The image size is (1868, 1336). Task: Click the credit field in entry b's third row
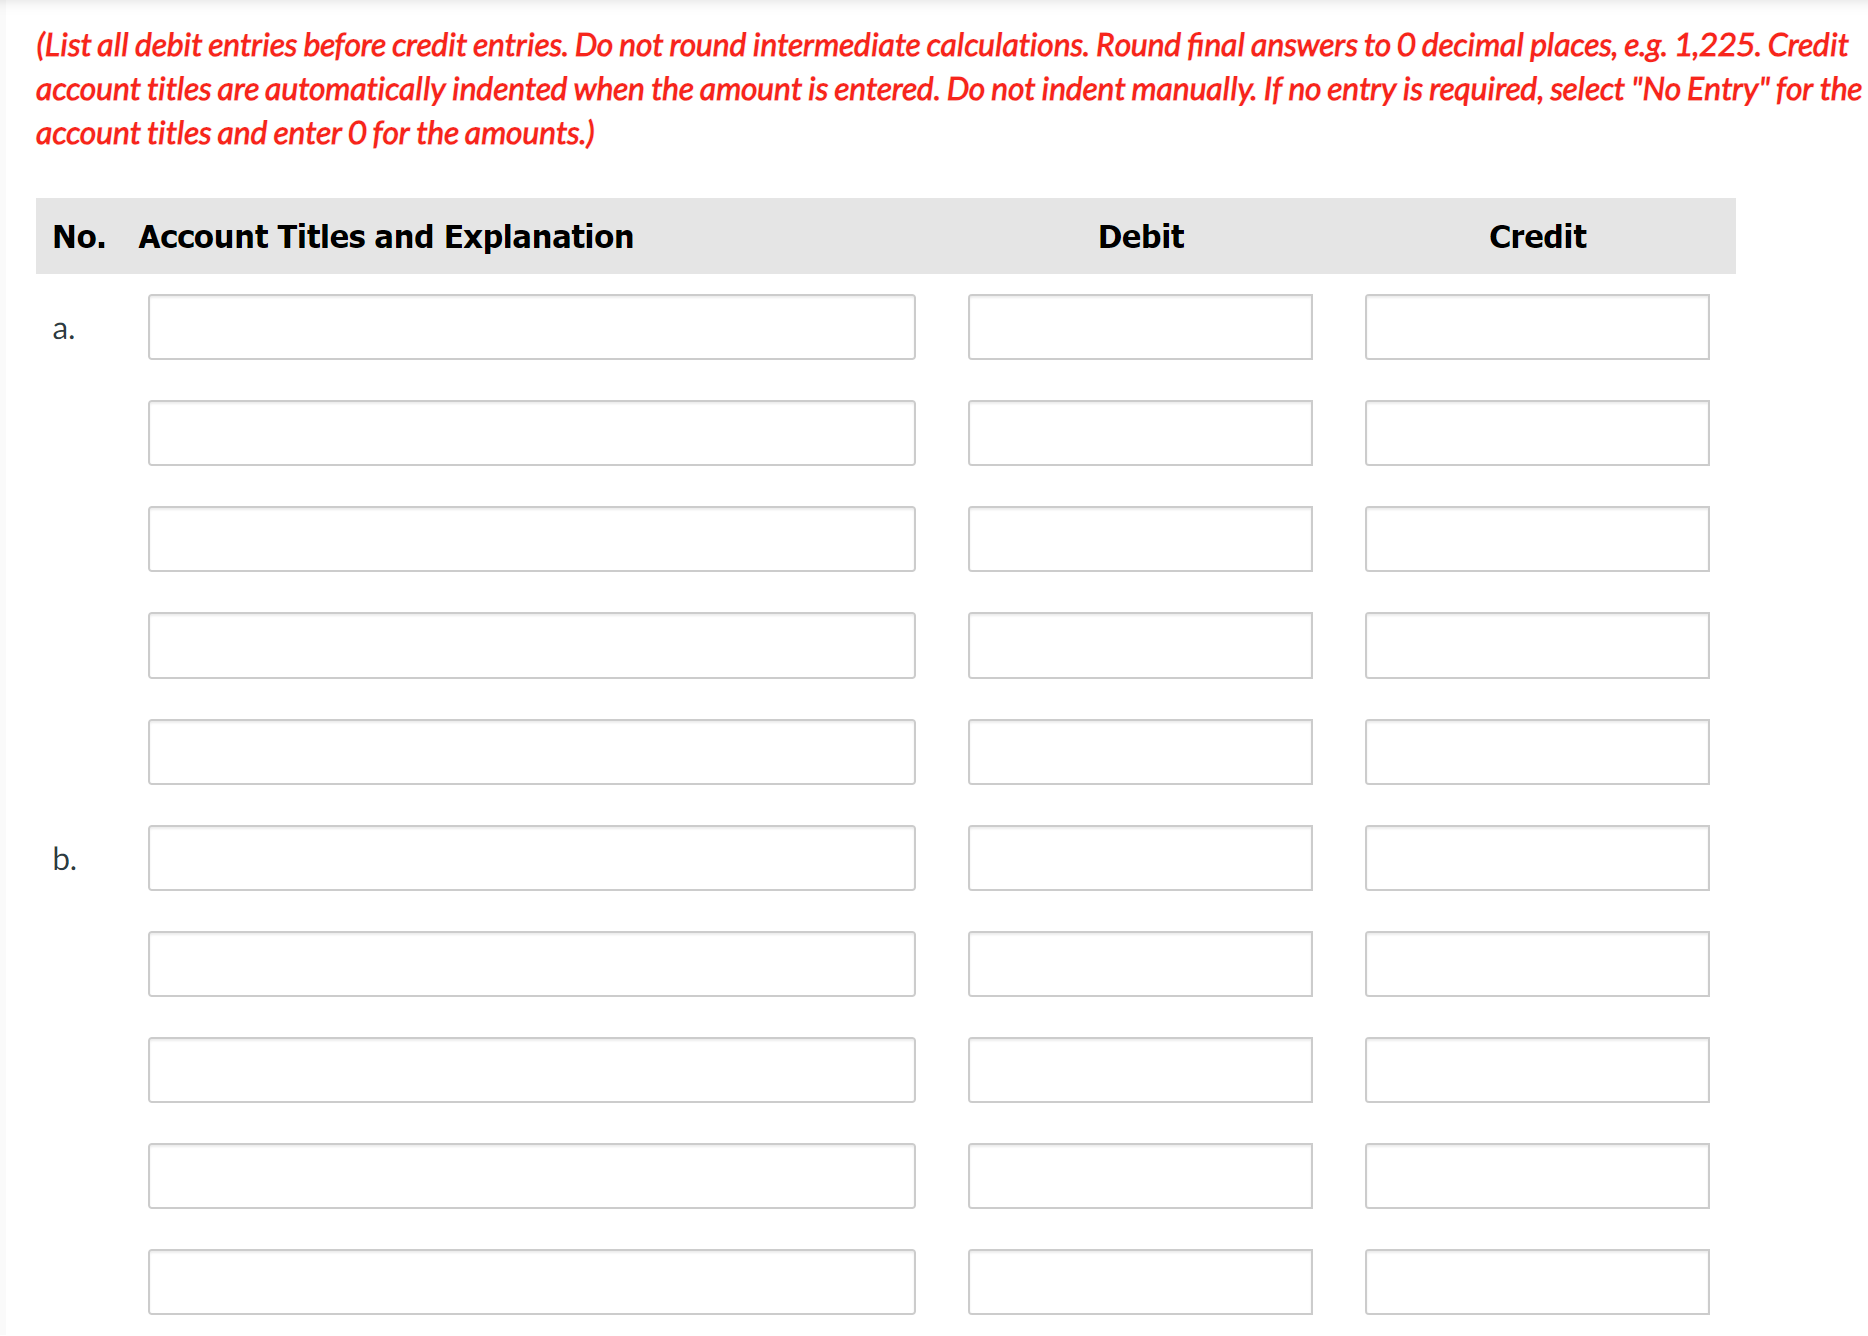click(x=1537, y=1070)
